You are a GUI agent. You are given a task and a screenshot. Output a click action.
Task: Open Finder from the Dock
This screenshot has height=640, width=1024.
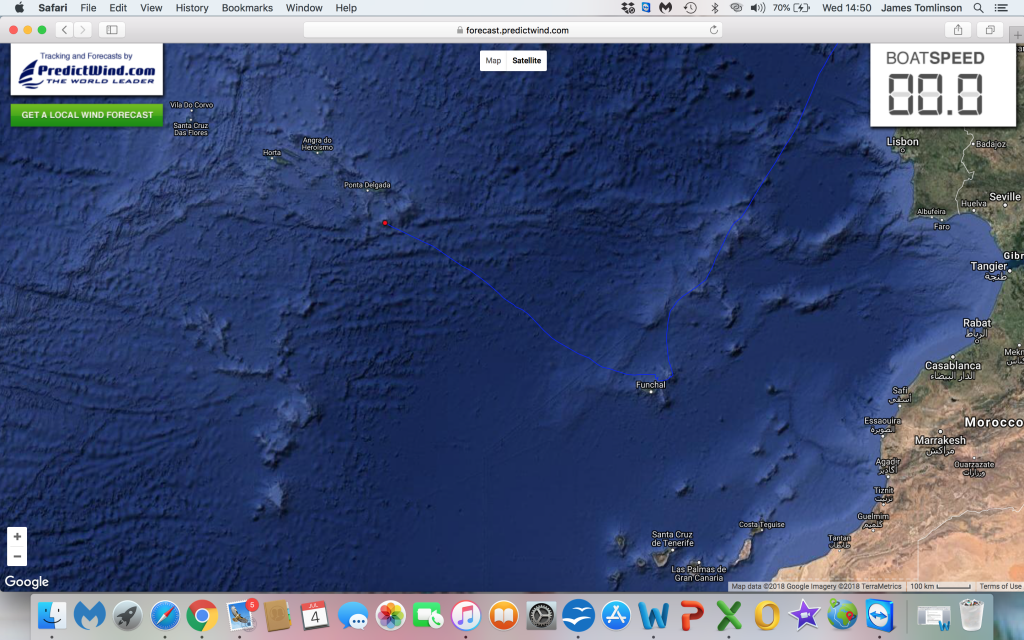[52, 615]
